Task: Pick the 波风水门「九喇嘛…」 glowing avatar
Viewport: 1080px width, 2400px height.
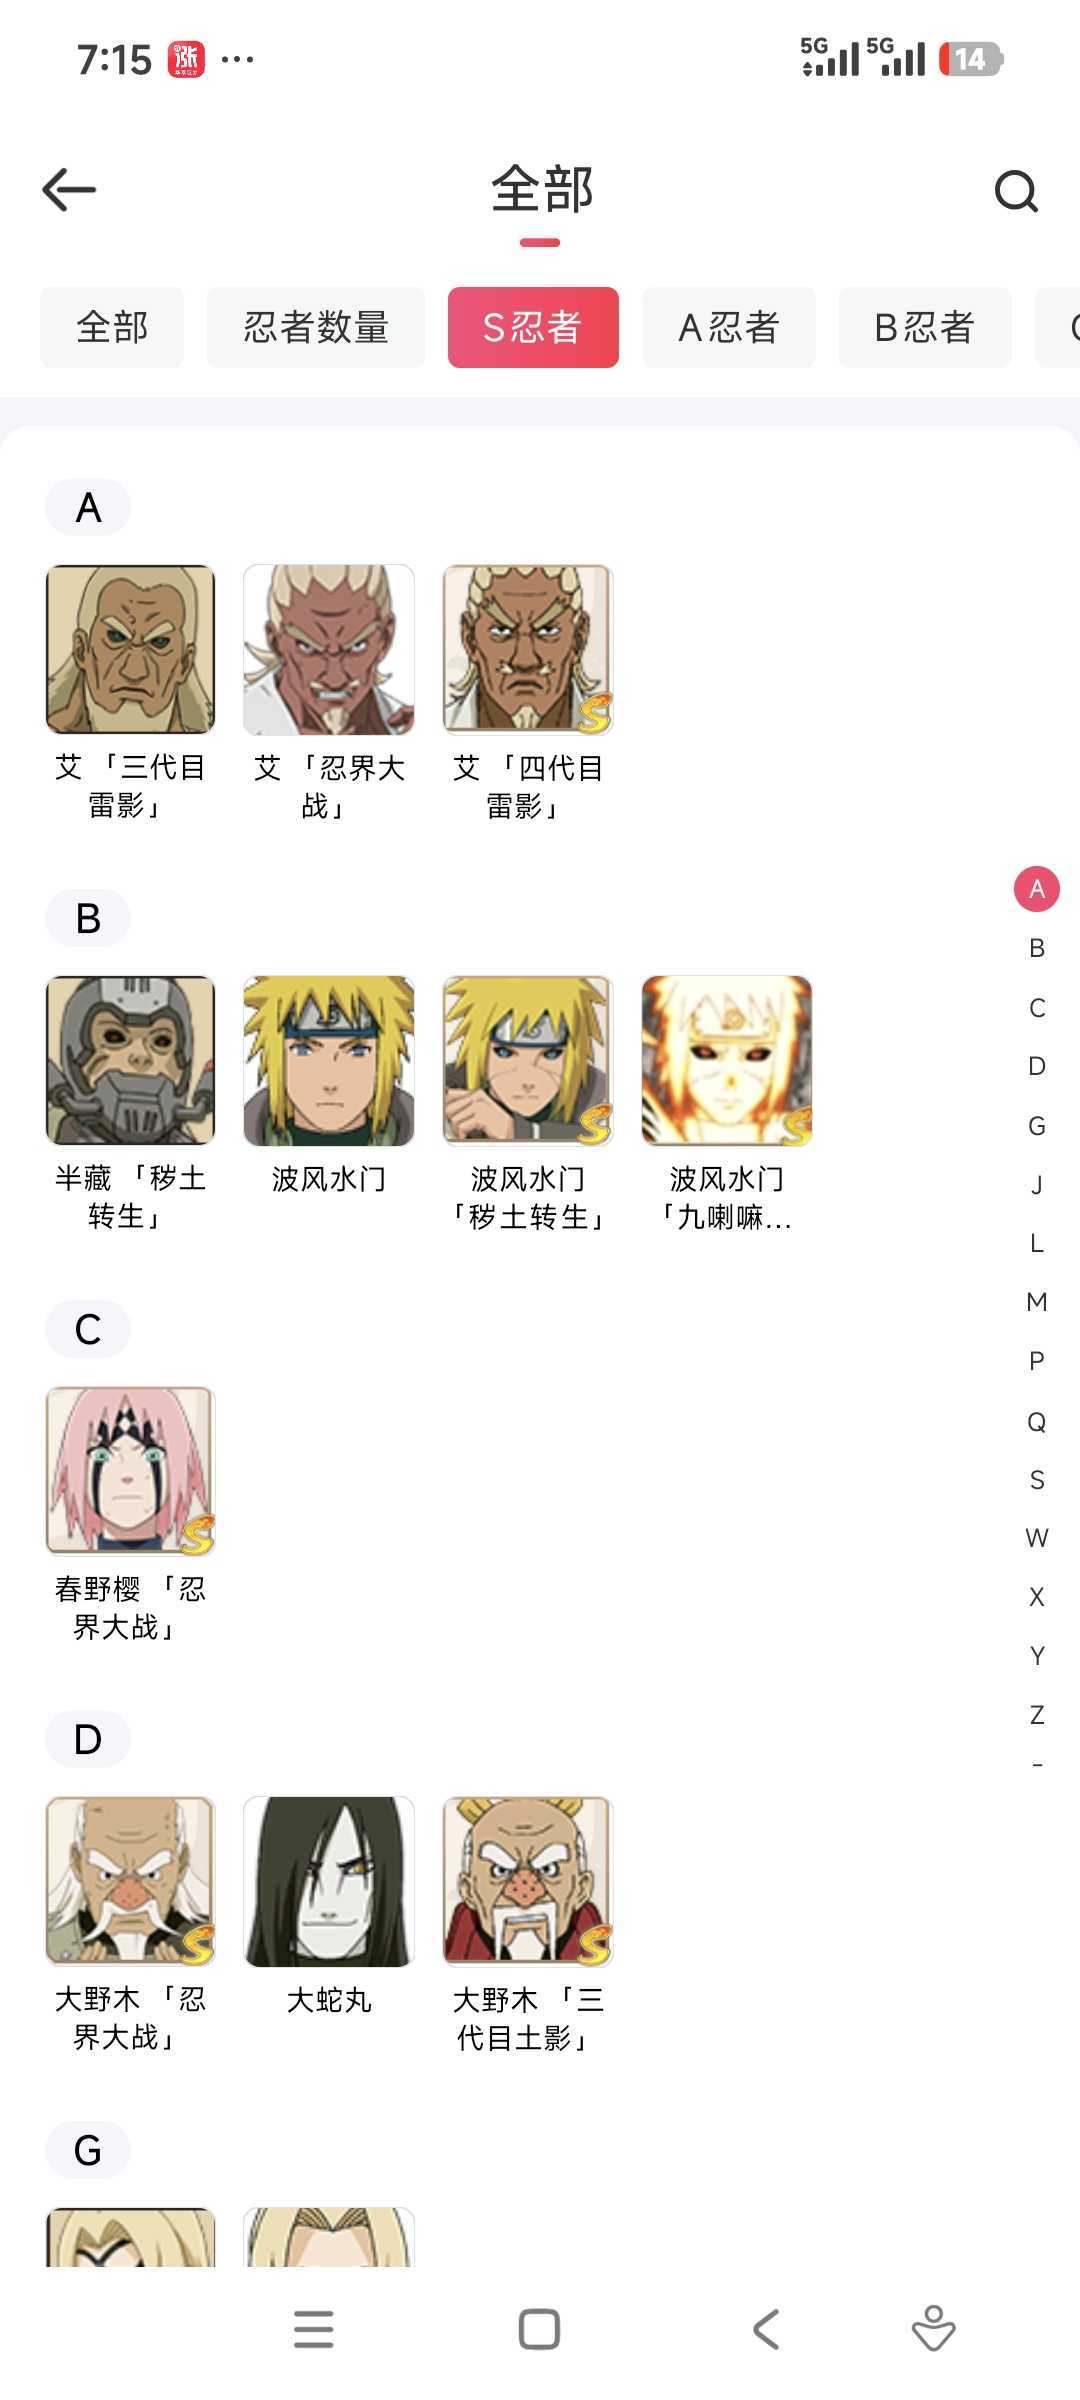Action: coord(727,1060)
